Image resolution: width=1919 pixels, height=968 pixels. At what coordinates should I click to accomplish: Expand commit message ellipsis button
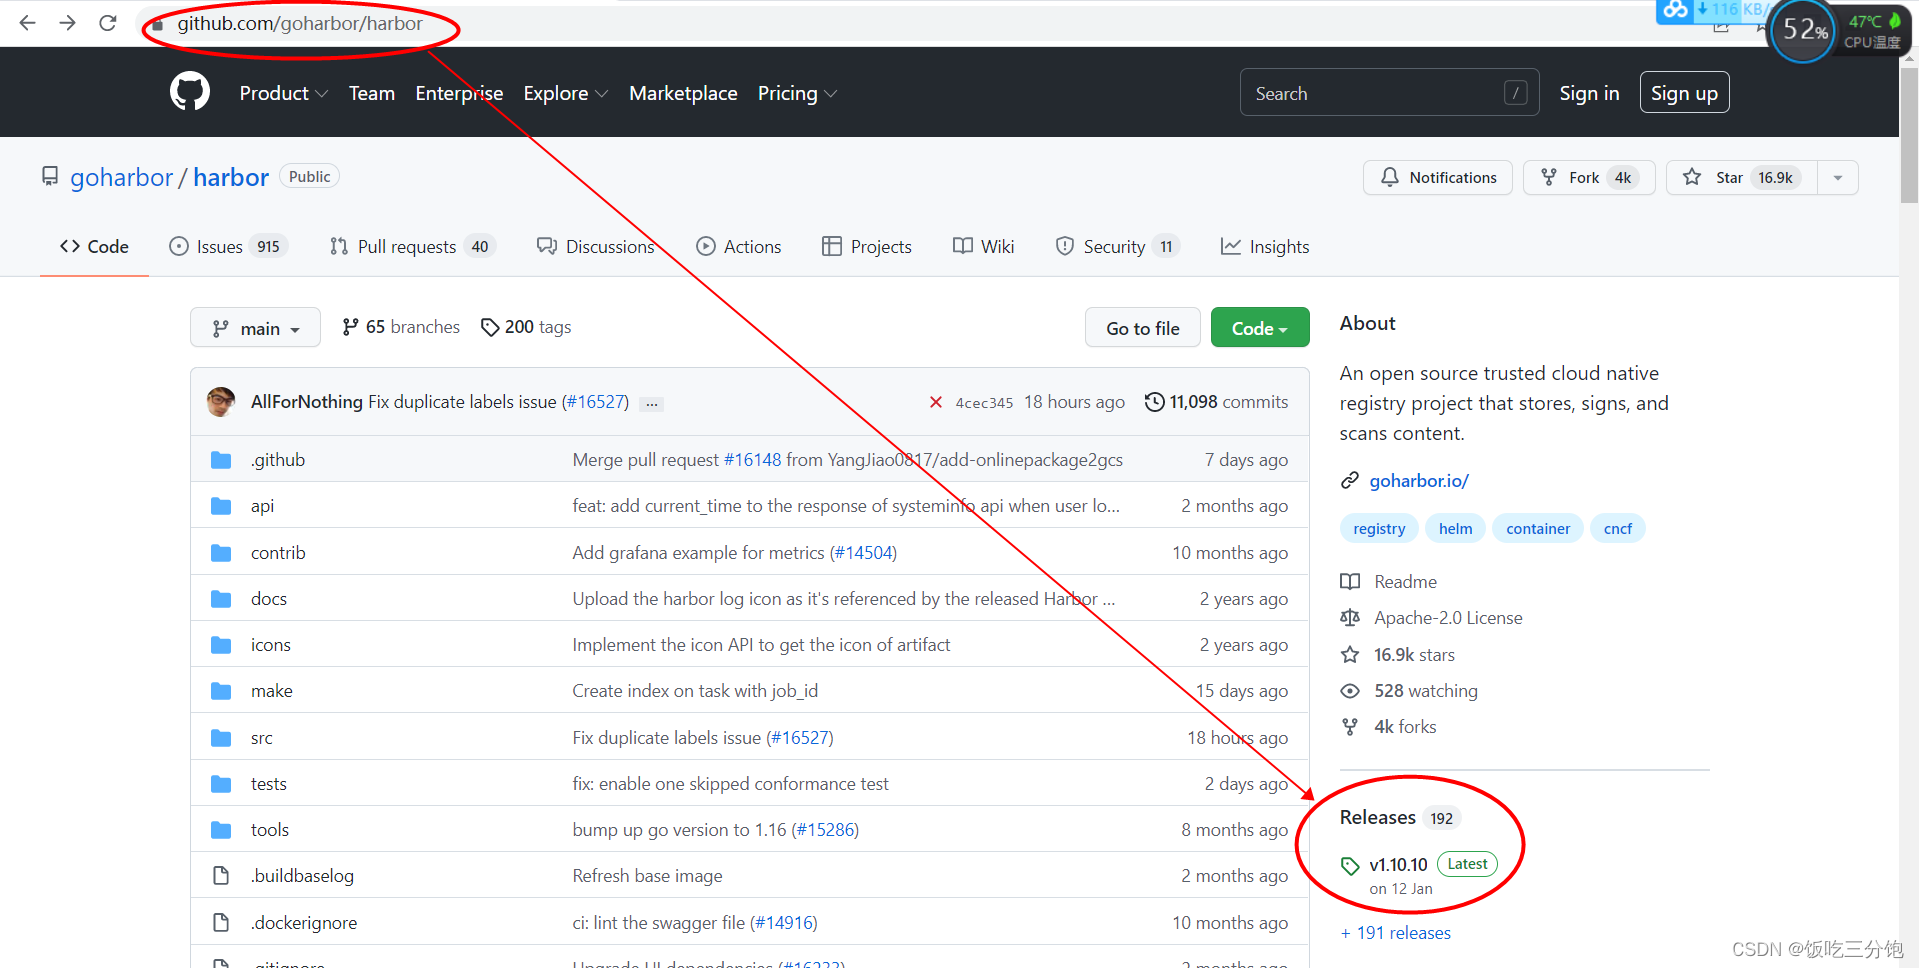tap(652, 403)
